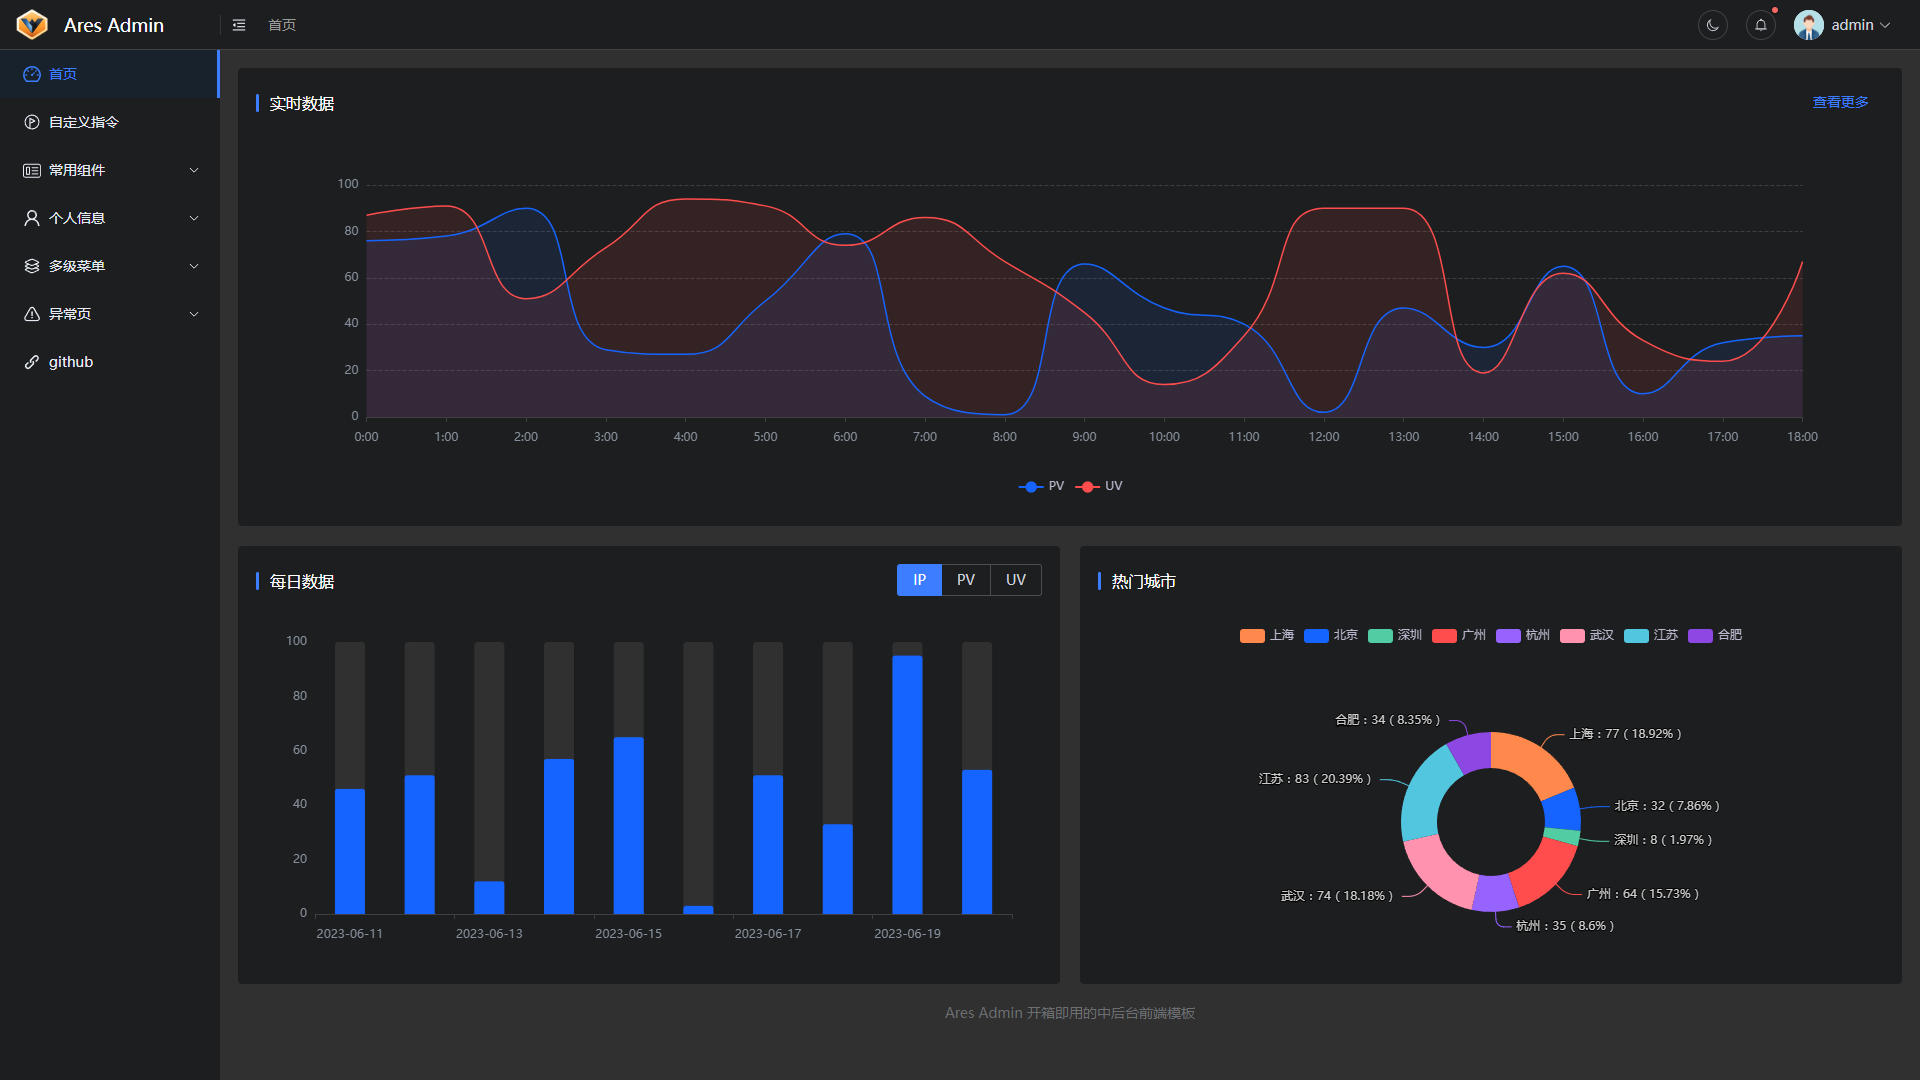Expand the 常用组件 submenu chevron
1920x1080 pixels.
pyautogui.click(x=194, y=170)
